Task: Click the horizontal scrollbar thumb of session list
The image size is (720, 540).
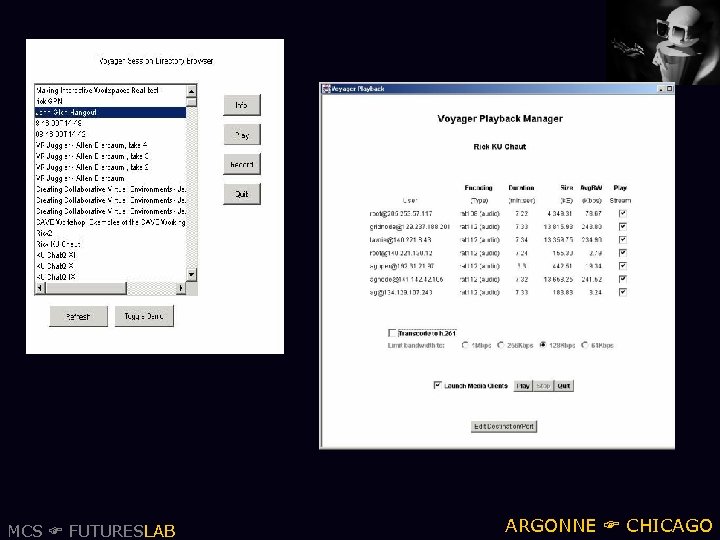Action: [x=86, y=288]
